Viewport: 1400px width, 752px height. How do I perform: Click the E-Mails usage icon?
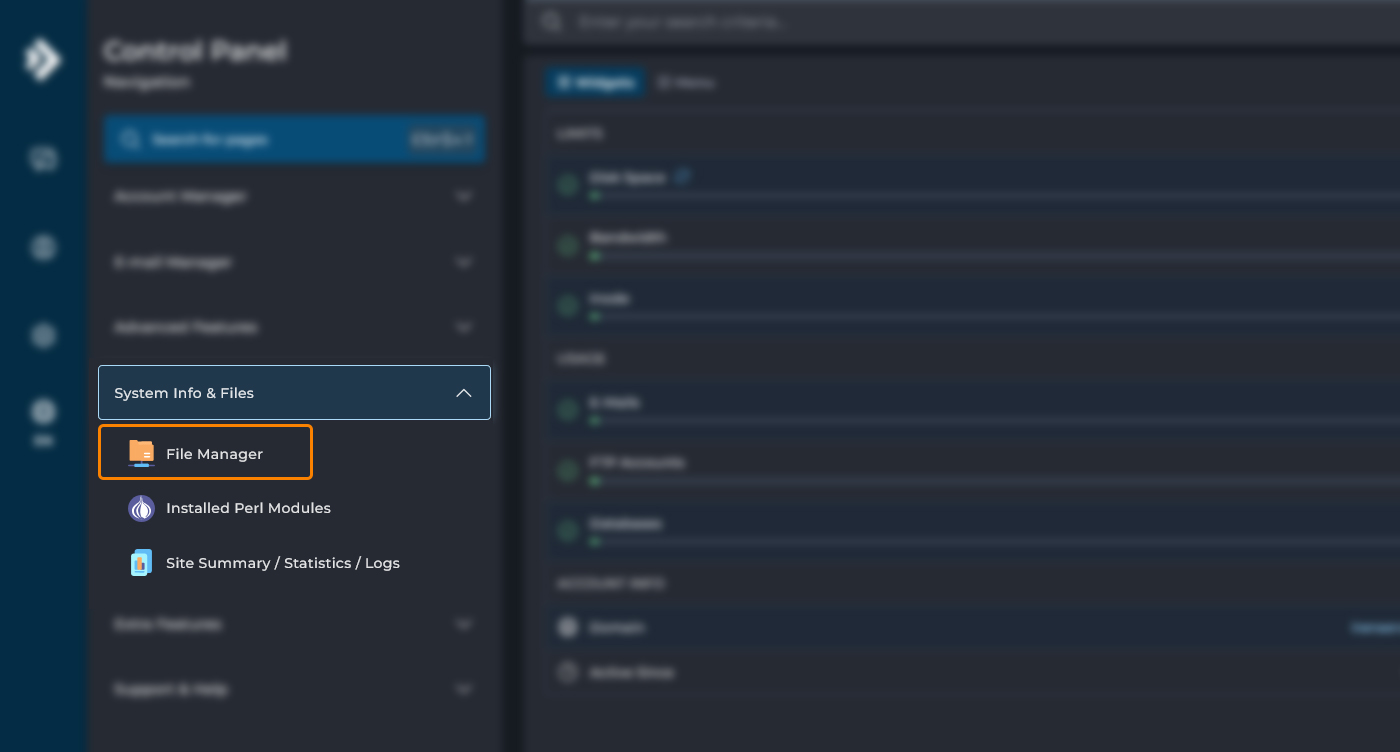point(567,409)
